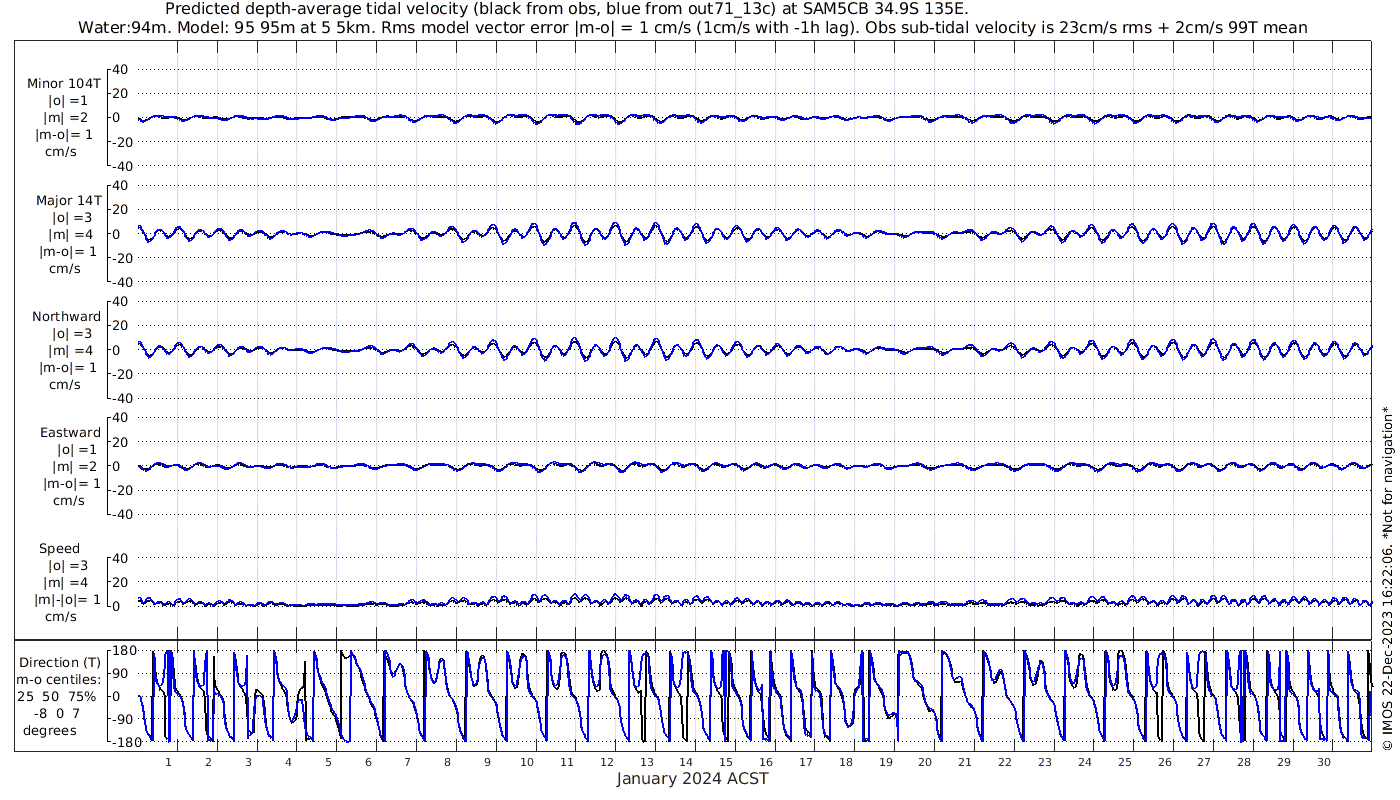The width and height of the screenshot is (1400, 800).
Task: Click the vertical IMOS copyright timestamp text
Action: click(1386, 578)
